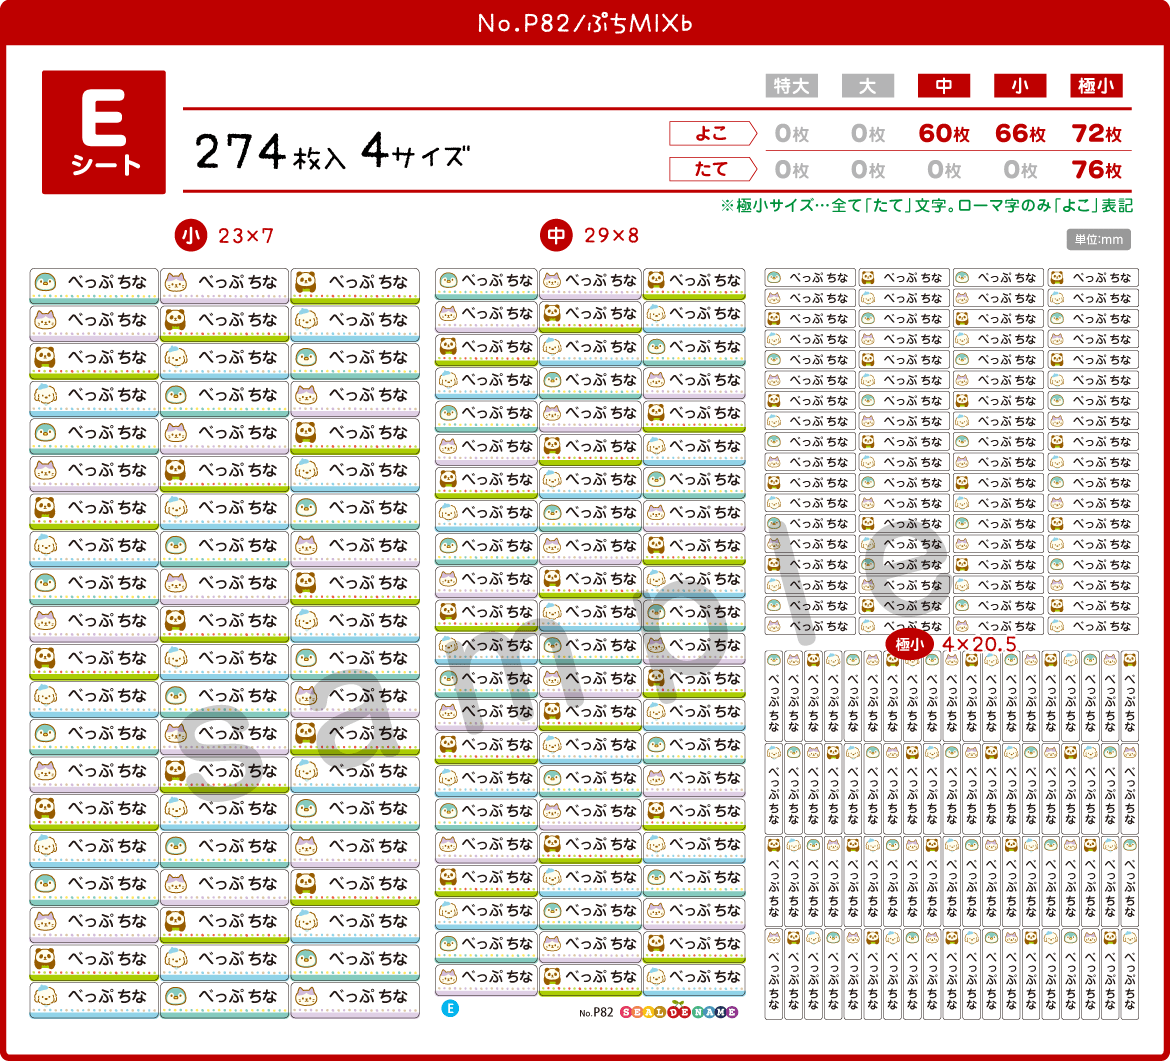Viewport: 1170px width, 1061px height.
Task: Click the red E シート badge
Action: pyautogui.click(x=104, y=132)
